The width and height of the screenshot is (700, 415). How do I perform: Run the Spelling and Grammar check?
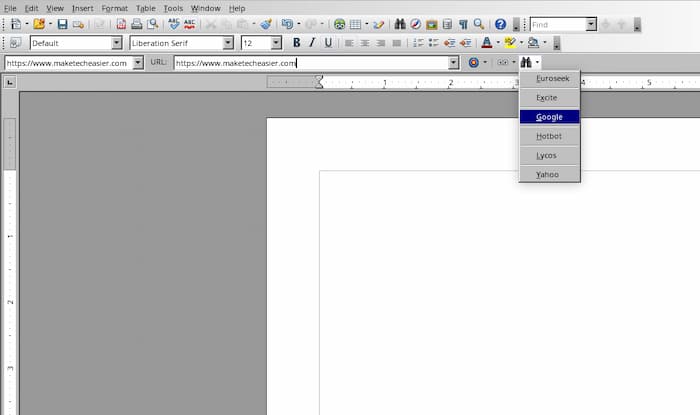point(175,24)
